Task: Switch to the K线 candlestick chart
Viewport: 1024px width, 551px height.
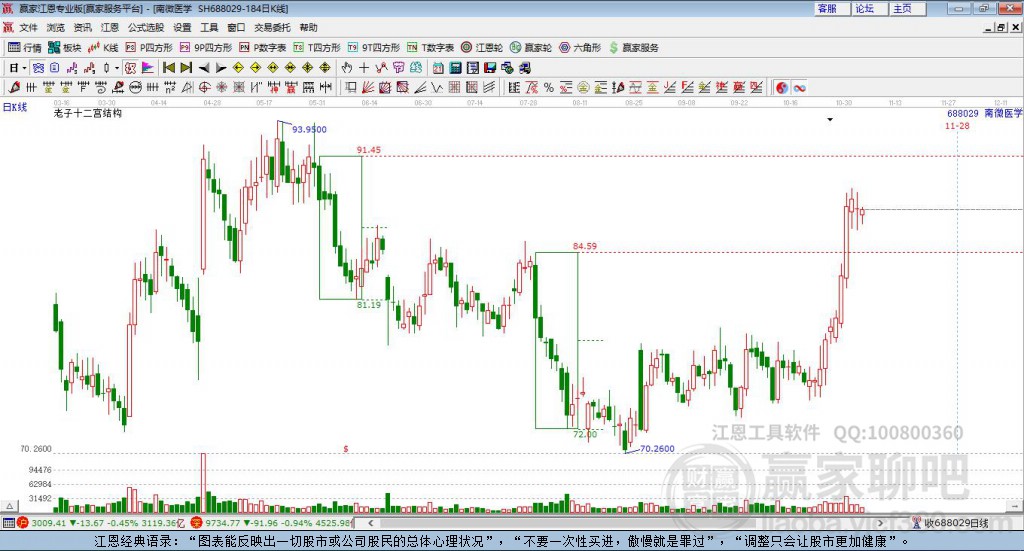Action: click(103, 48)
